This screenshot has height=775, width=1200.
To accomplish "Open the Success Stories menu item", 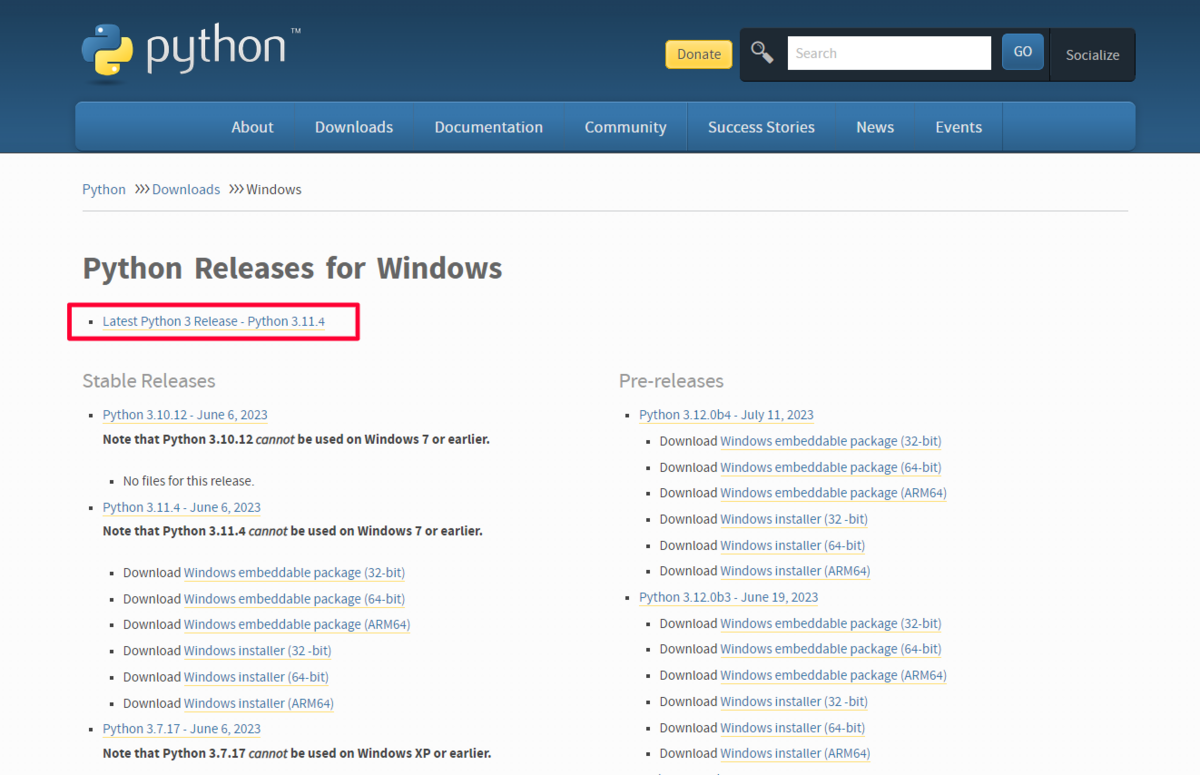I will tap(761, 127).
